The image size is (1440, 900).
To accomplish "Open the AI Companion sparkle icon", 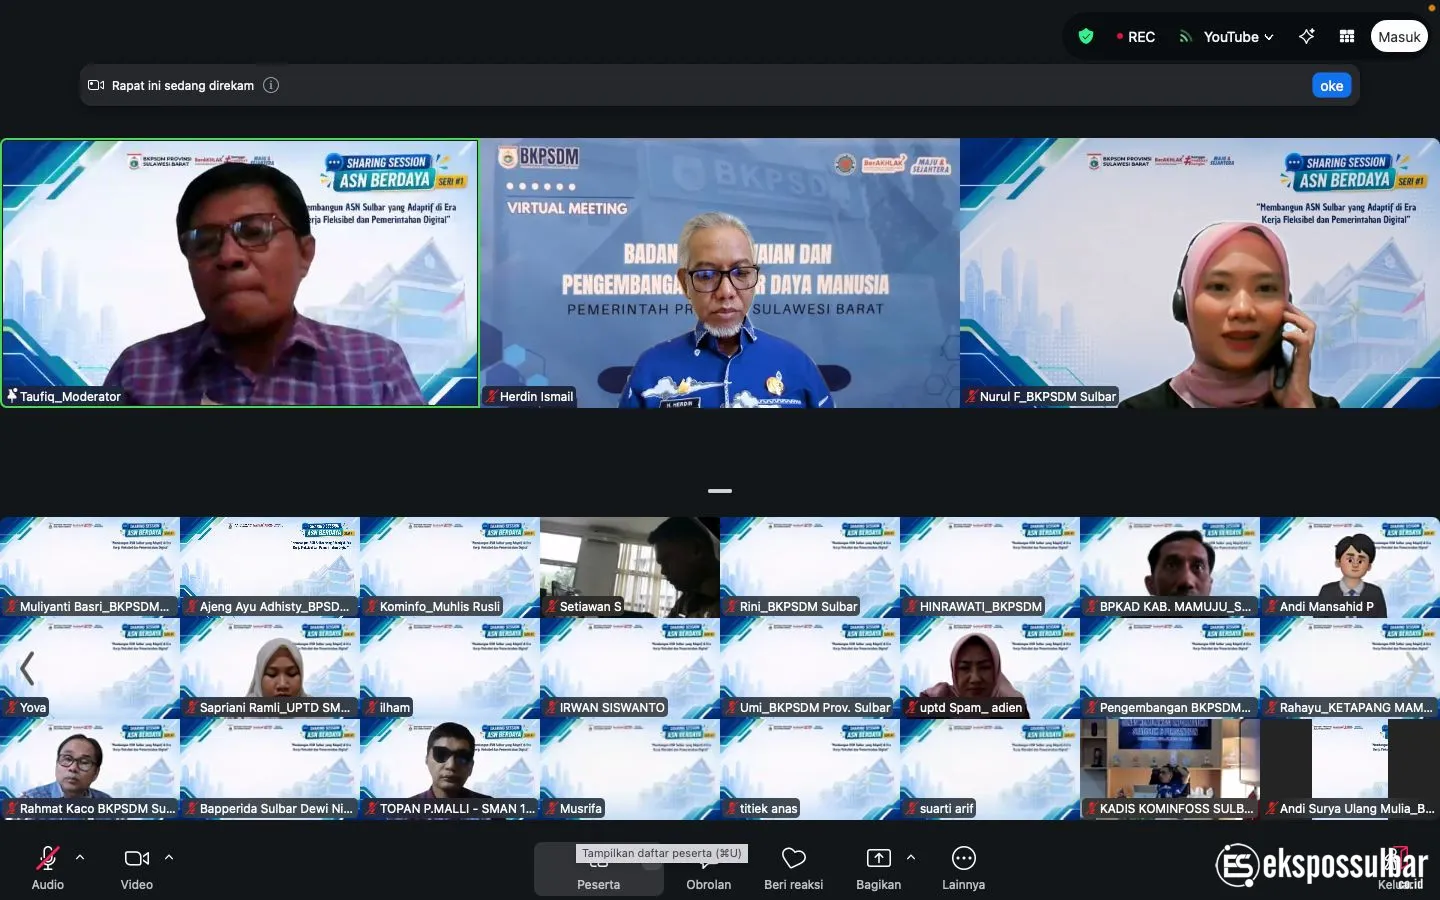I will click(1306, 37).
